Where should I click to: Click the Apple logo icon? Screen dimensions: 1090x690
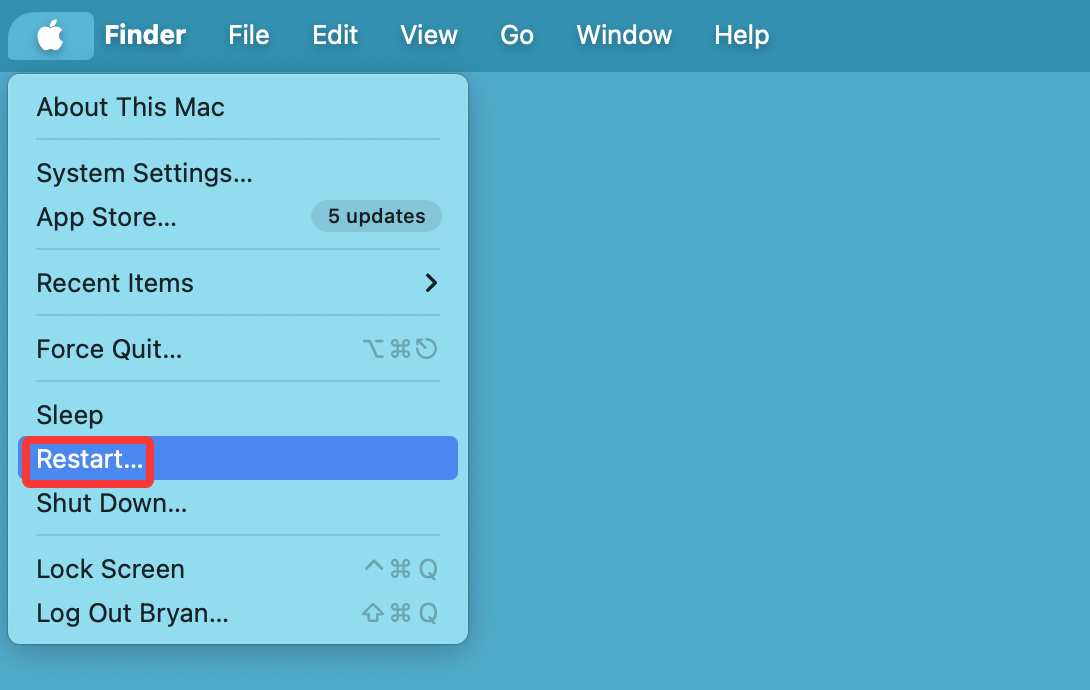[50, 35]
